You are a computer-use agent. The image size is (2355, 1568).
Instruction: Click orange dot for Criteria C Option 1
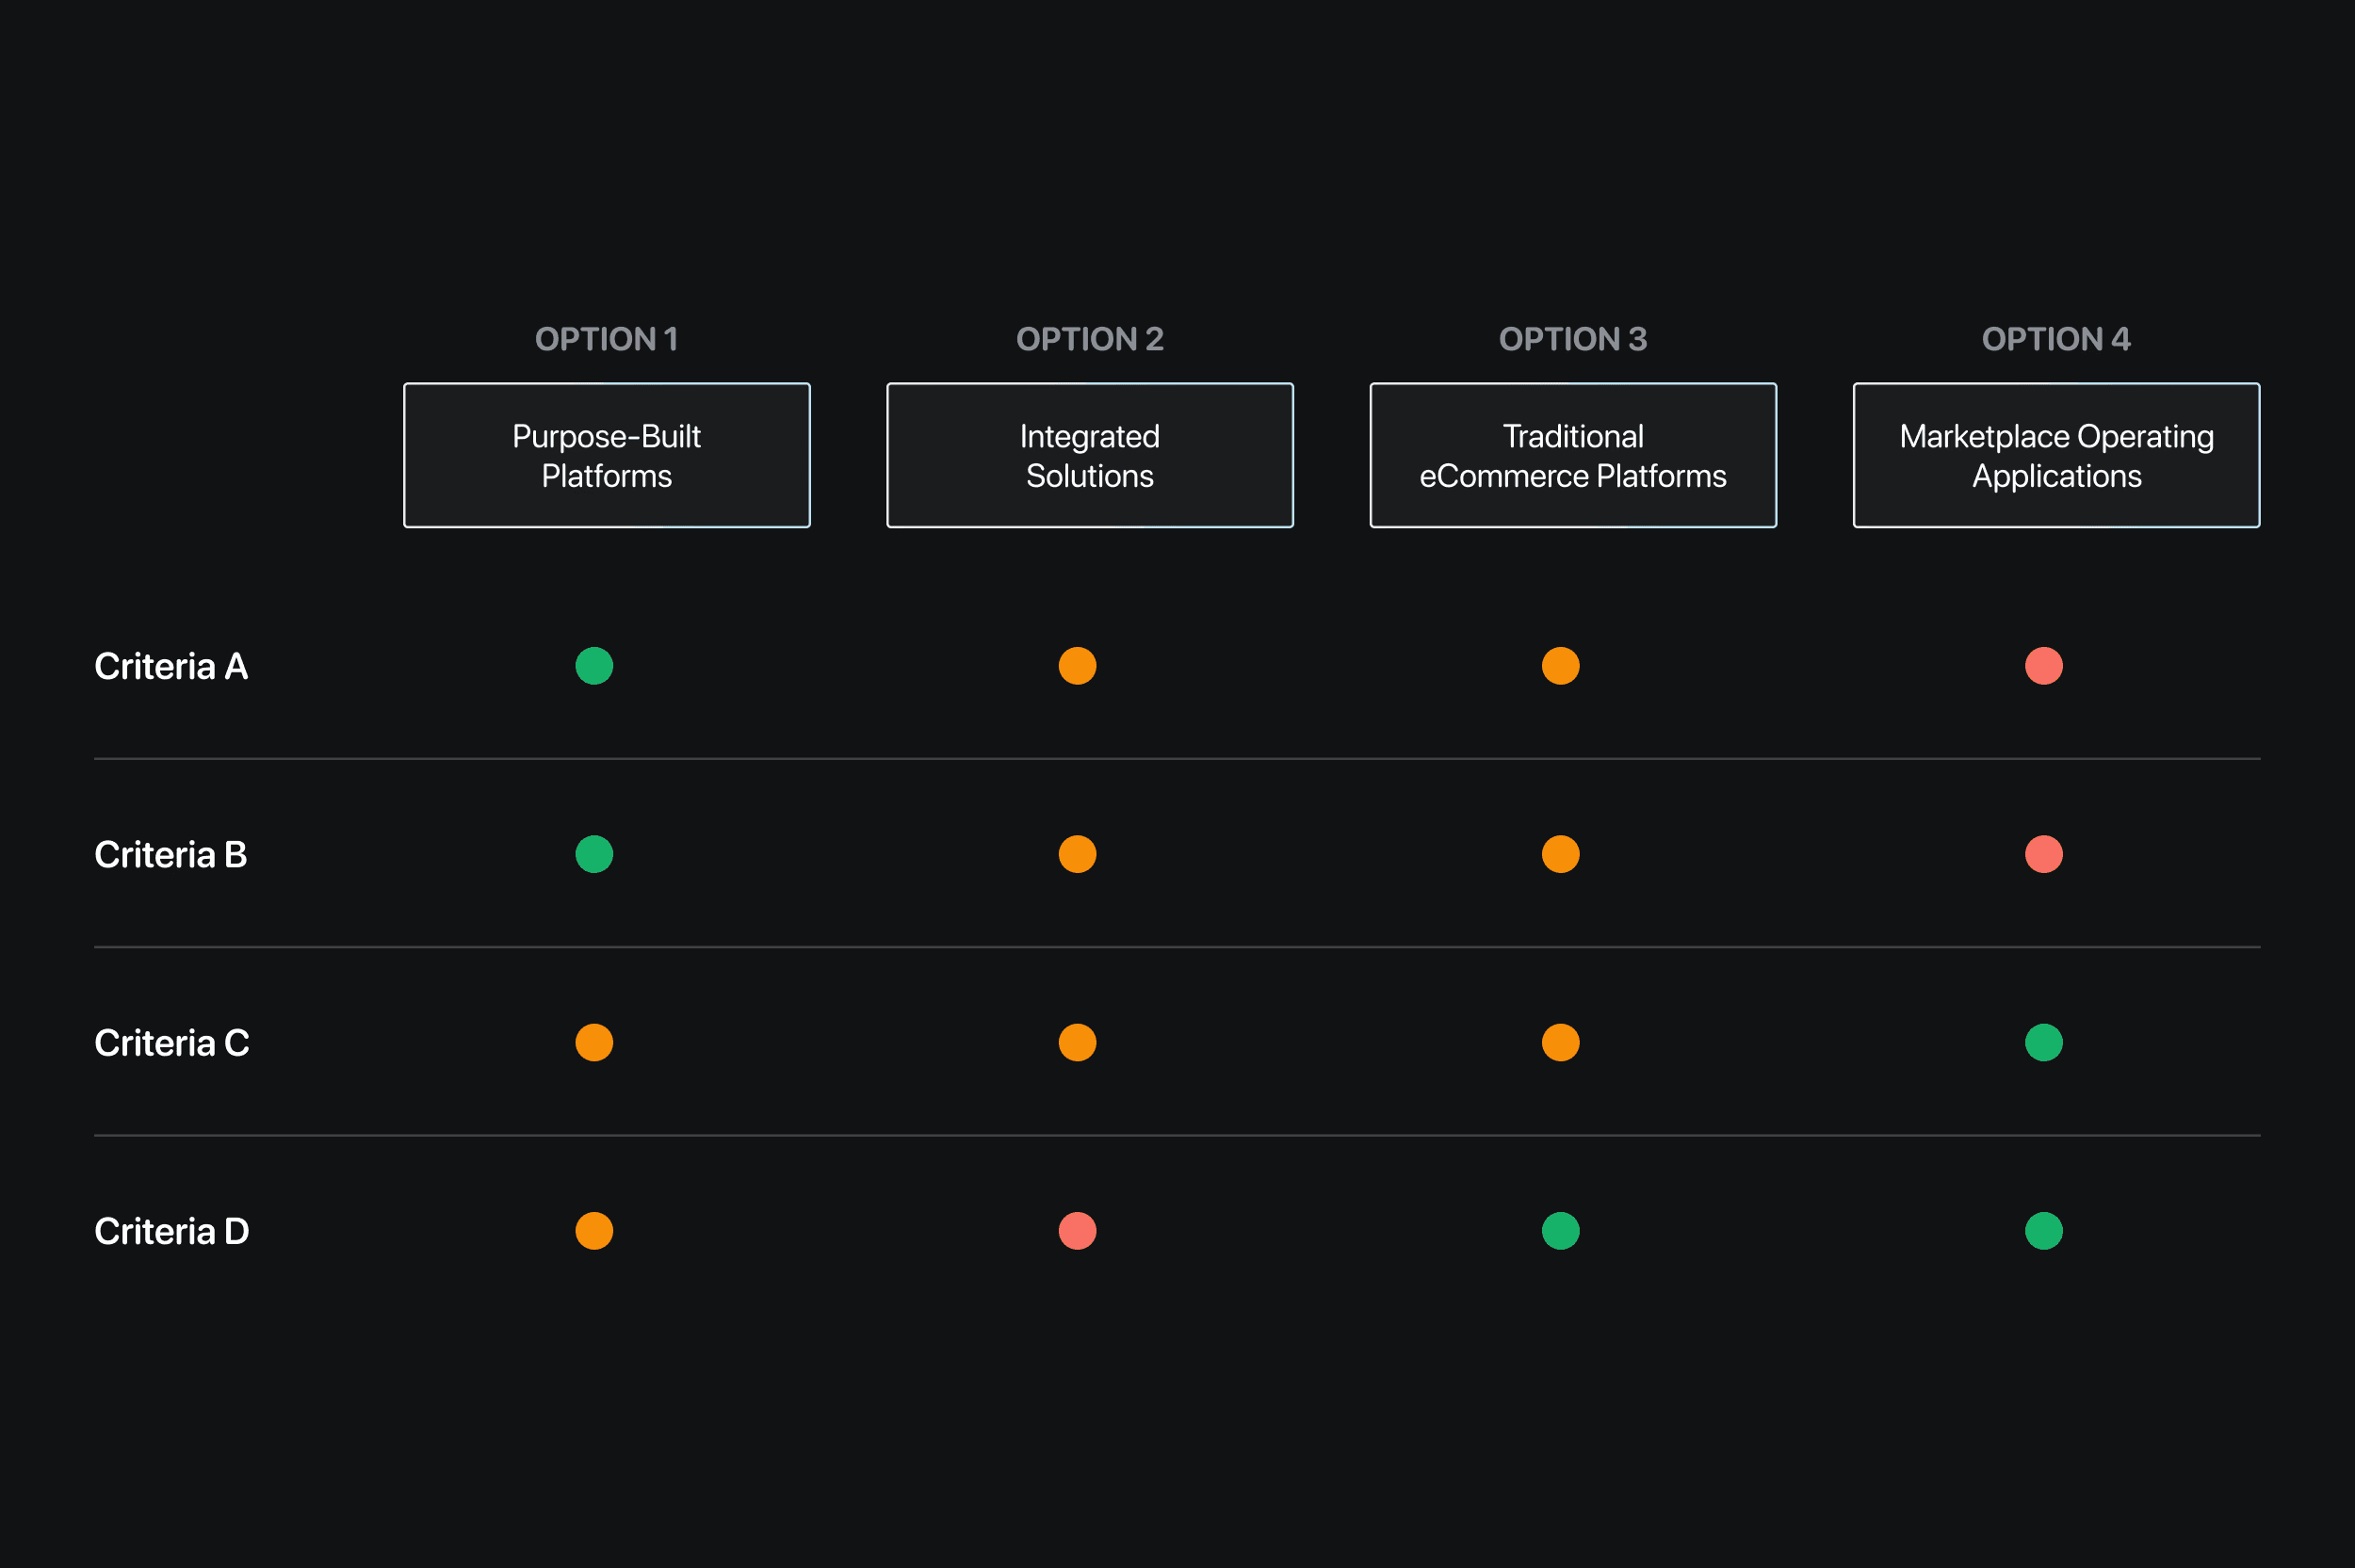tap(594, 1042)
